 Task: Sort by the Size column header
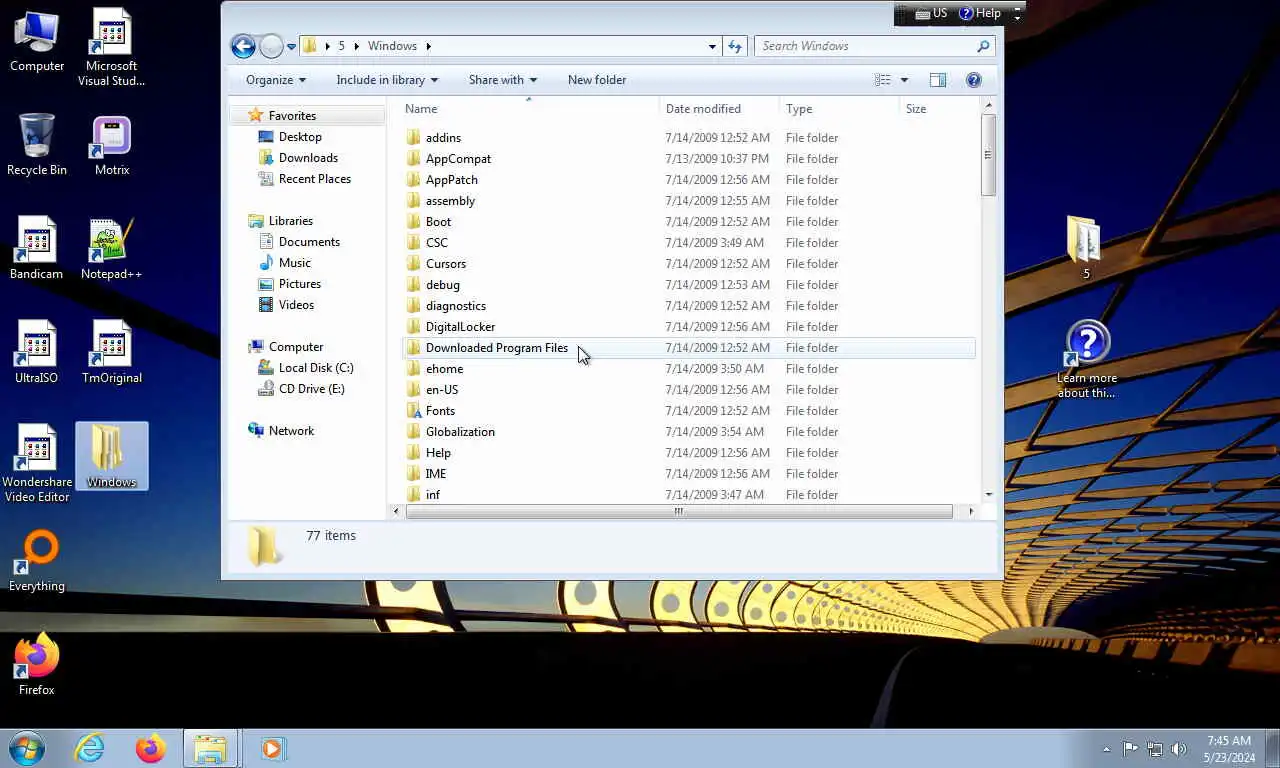point(938,109)
